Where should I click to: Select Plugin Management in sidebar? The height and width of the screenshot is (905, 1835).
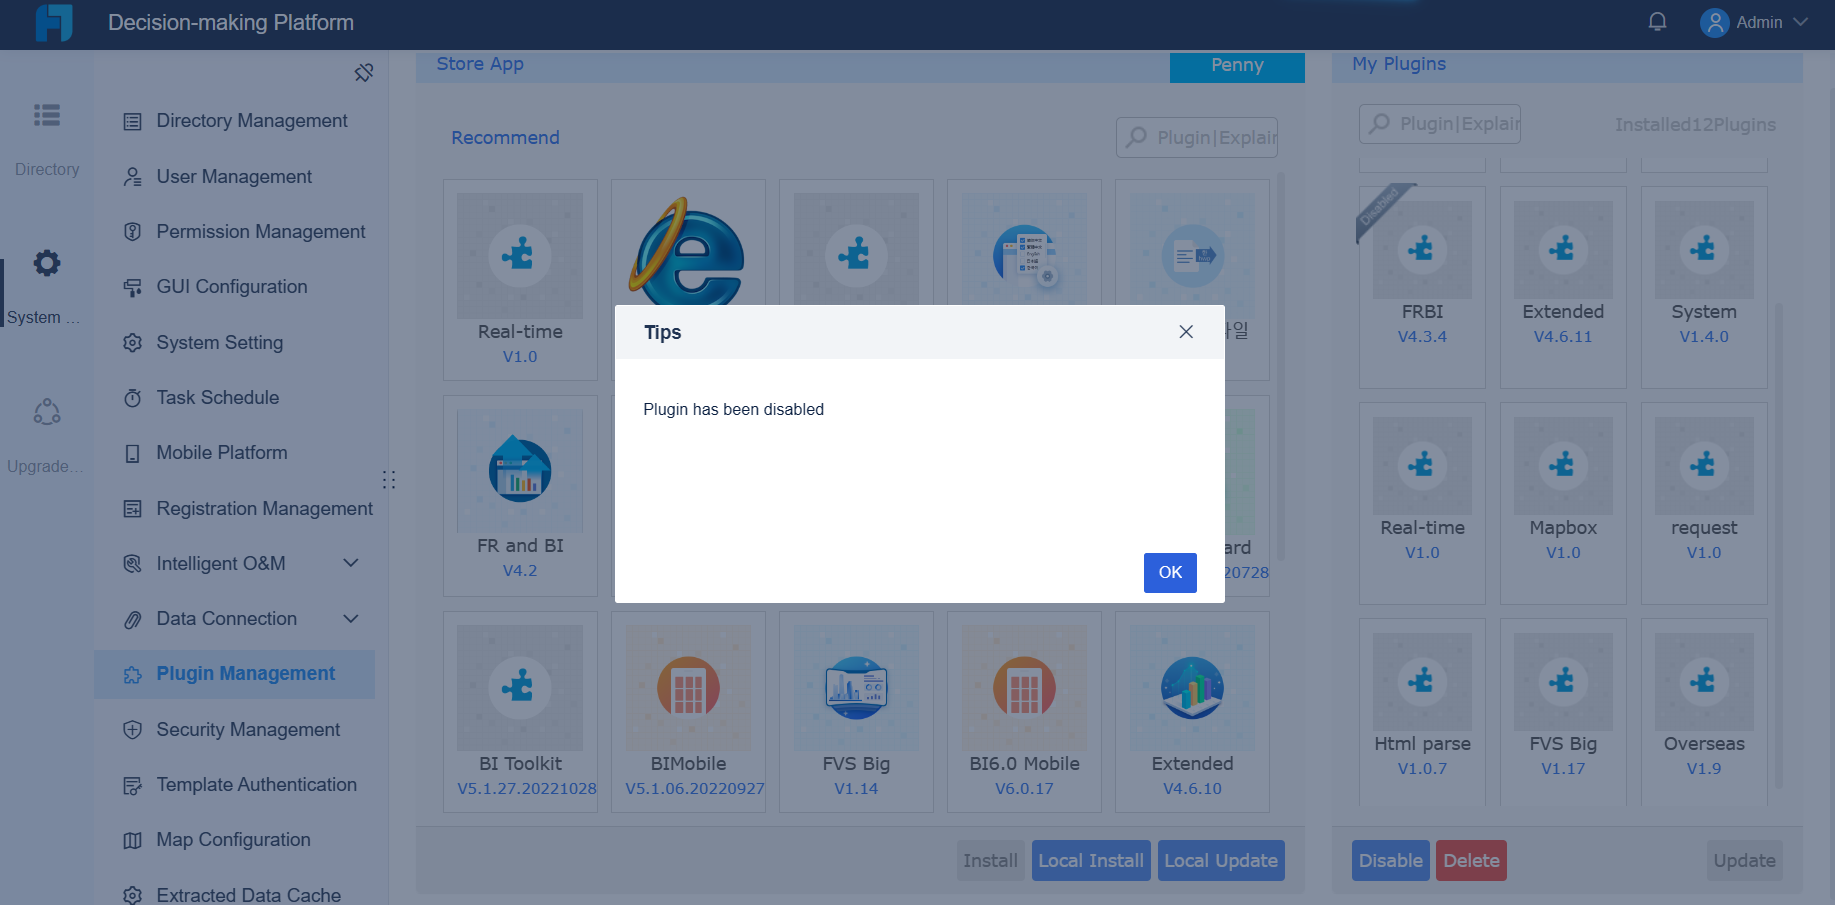[x=235, y=674]
